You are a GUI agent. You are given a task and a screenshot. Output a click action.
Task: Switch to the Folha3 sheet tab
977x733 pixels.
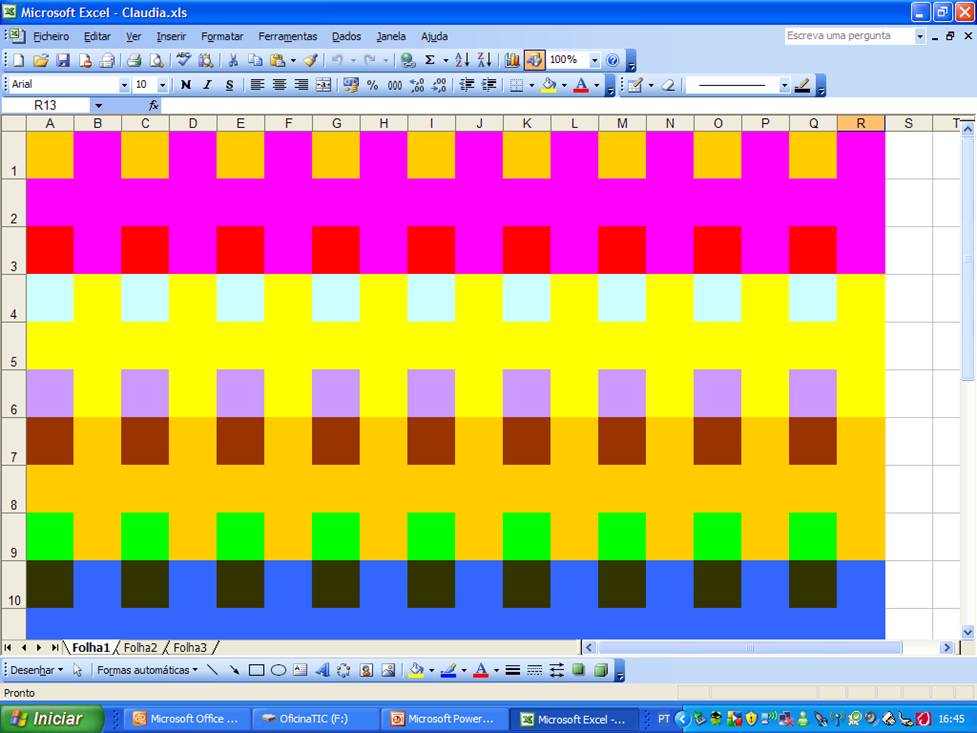189,648
